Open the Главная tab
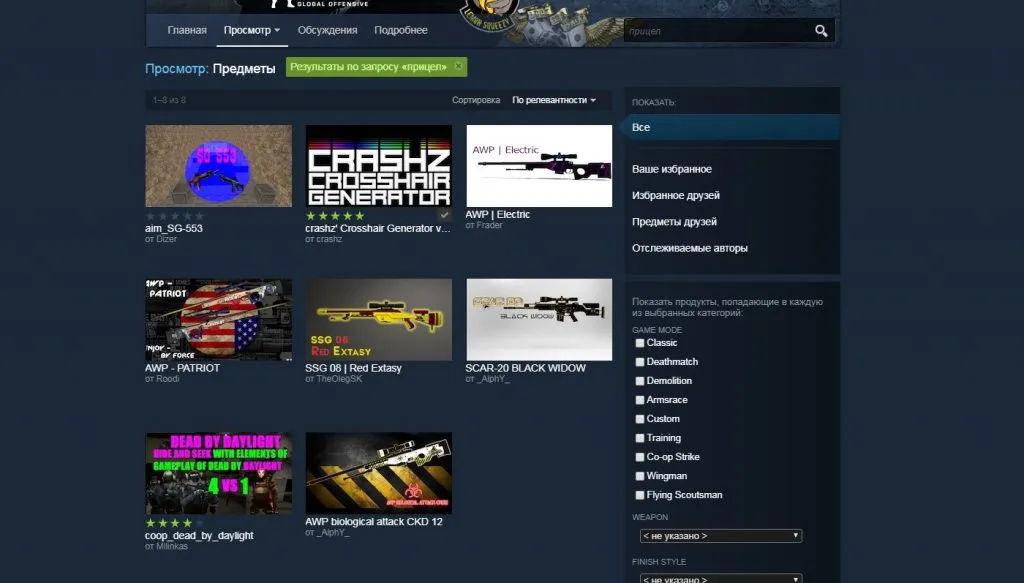This screenshot has width=1024, height=583. (x=187, y=30)
